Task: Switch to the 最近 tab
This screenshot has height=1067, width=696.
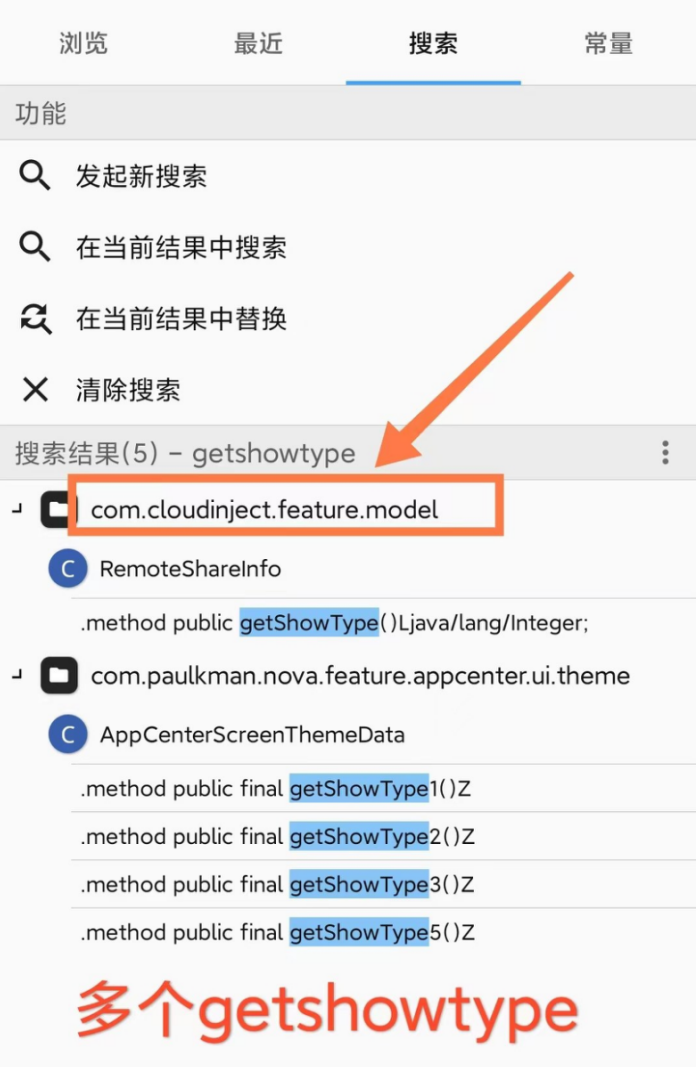Action: (258, 44)
